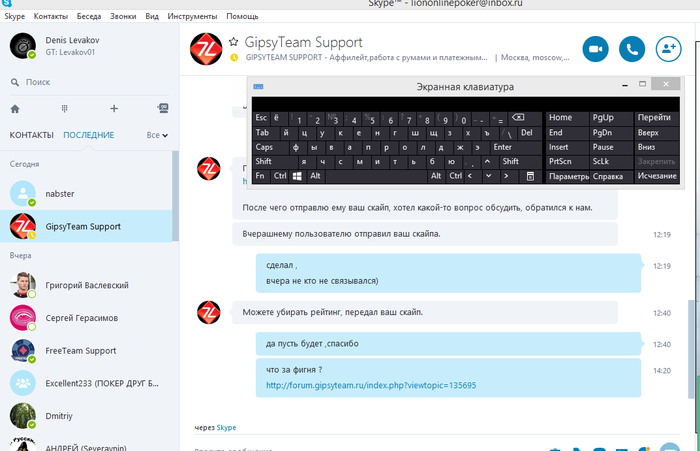Toggle right Alt key on on-screen keyboard
The width and height of the screenshot is (700, 451).
point(436,176)
